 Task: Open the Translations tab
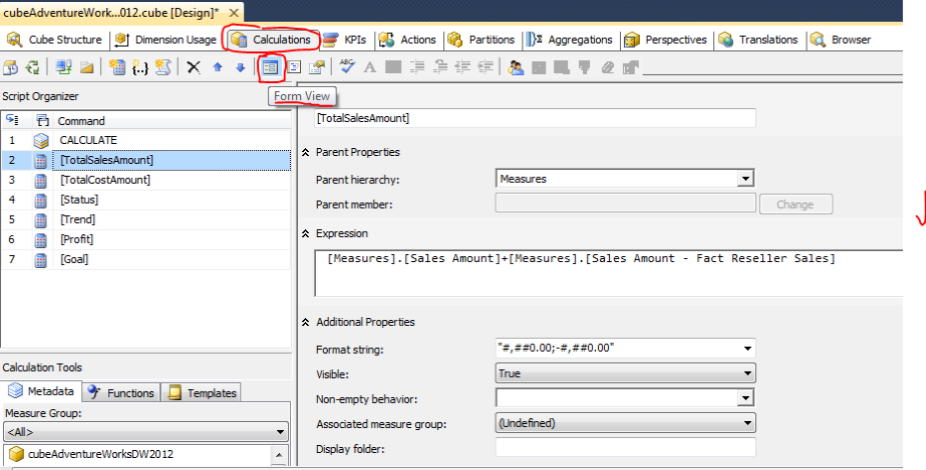(x=759, y=40)
